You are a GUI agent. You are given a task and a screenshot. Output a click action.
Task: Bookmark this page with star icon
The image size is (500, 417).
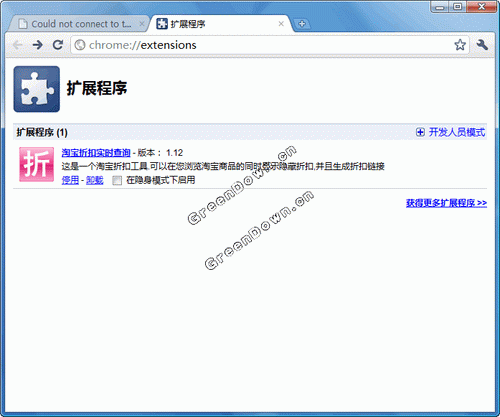[460, 45]
